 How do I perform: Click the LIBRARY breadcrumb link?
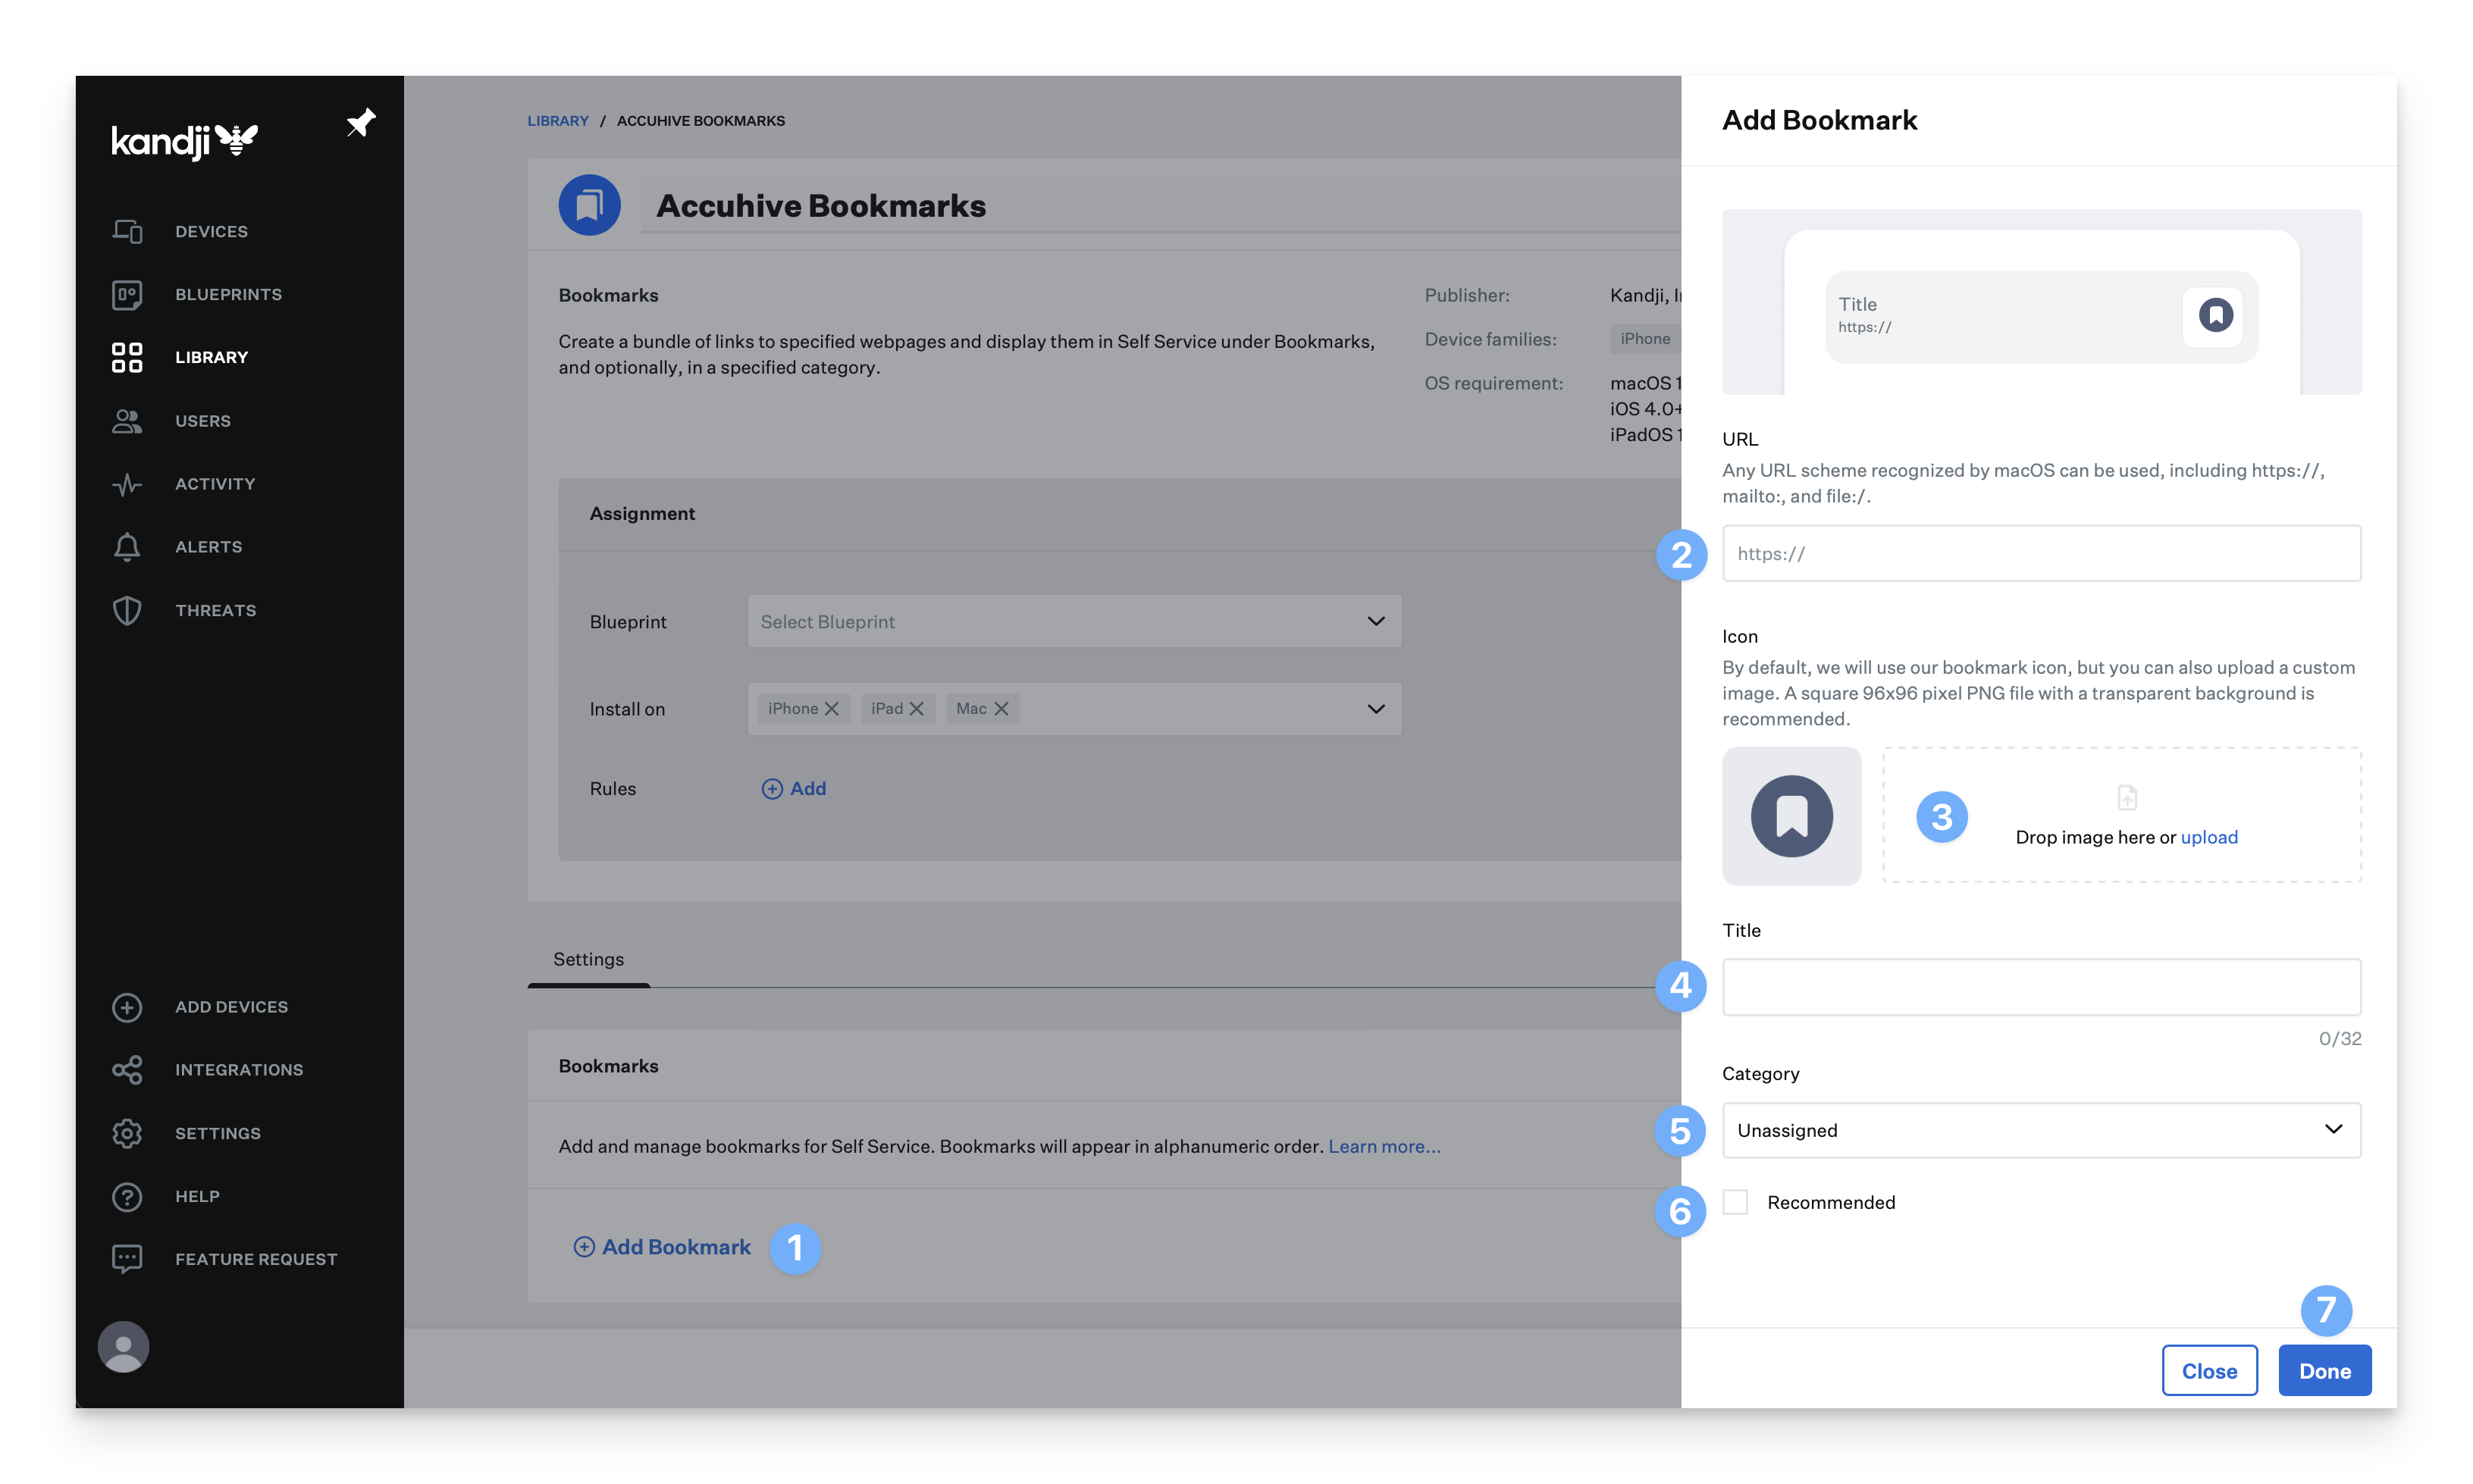(558, 121)
